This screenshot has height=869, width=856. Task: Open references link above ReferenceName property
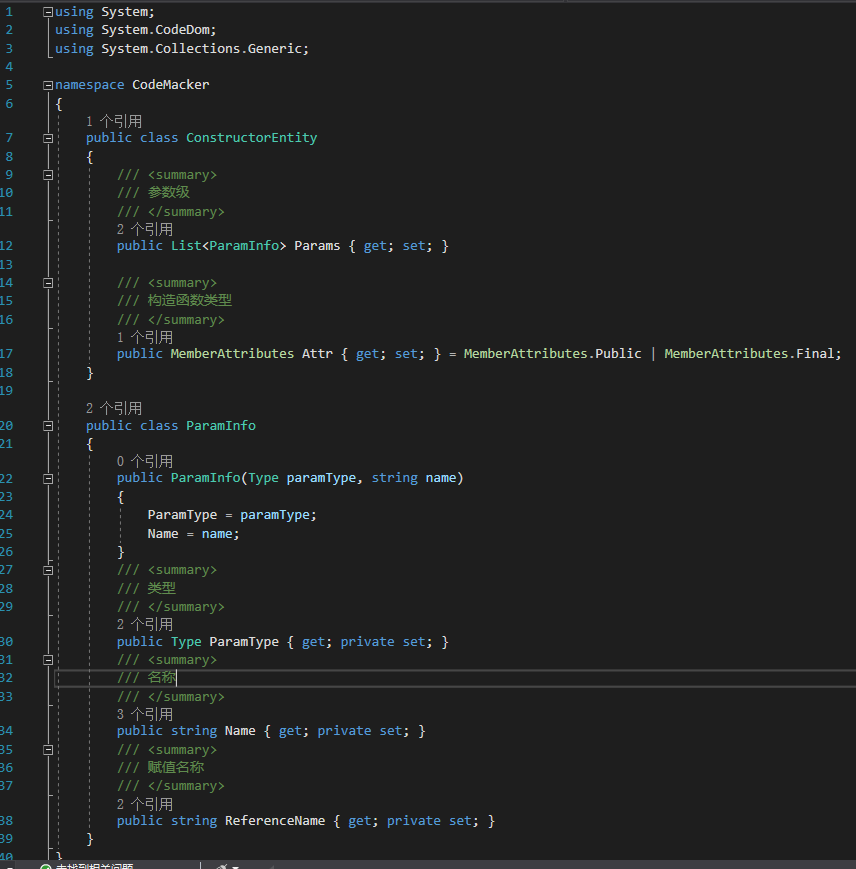point(145,804)
